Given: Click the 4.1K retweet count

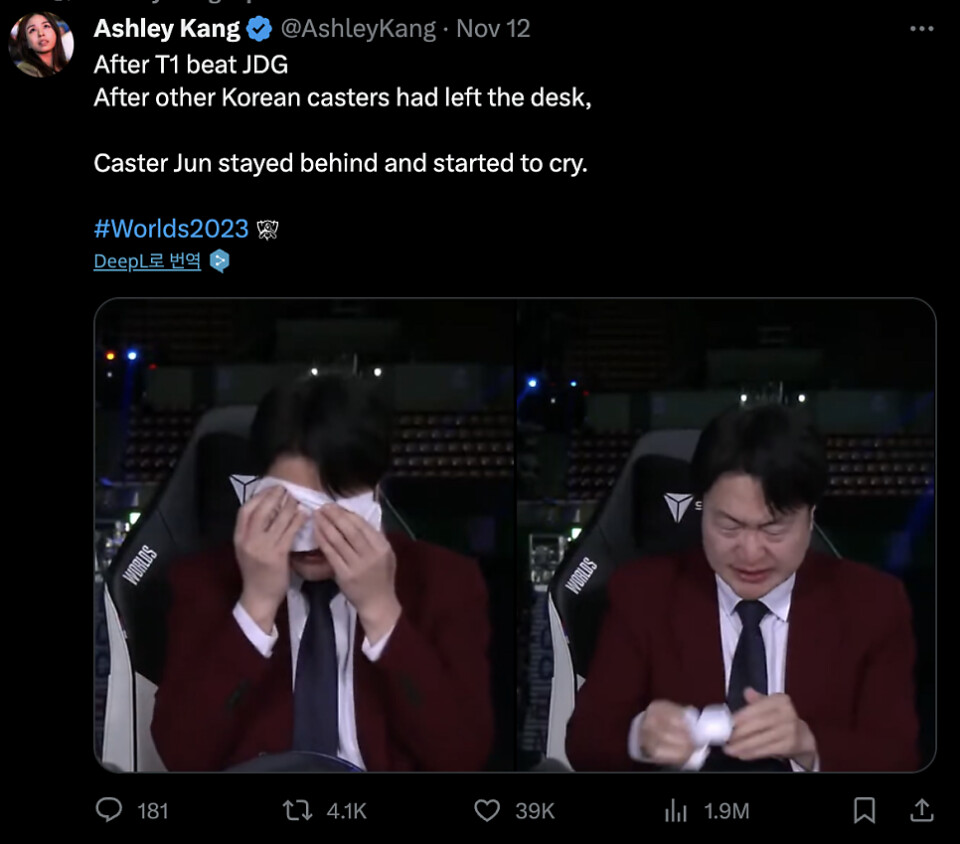Looking at the screenshot, I should pyautogui.click(x=347, y=810).
